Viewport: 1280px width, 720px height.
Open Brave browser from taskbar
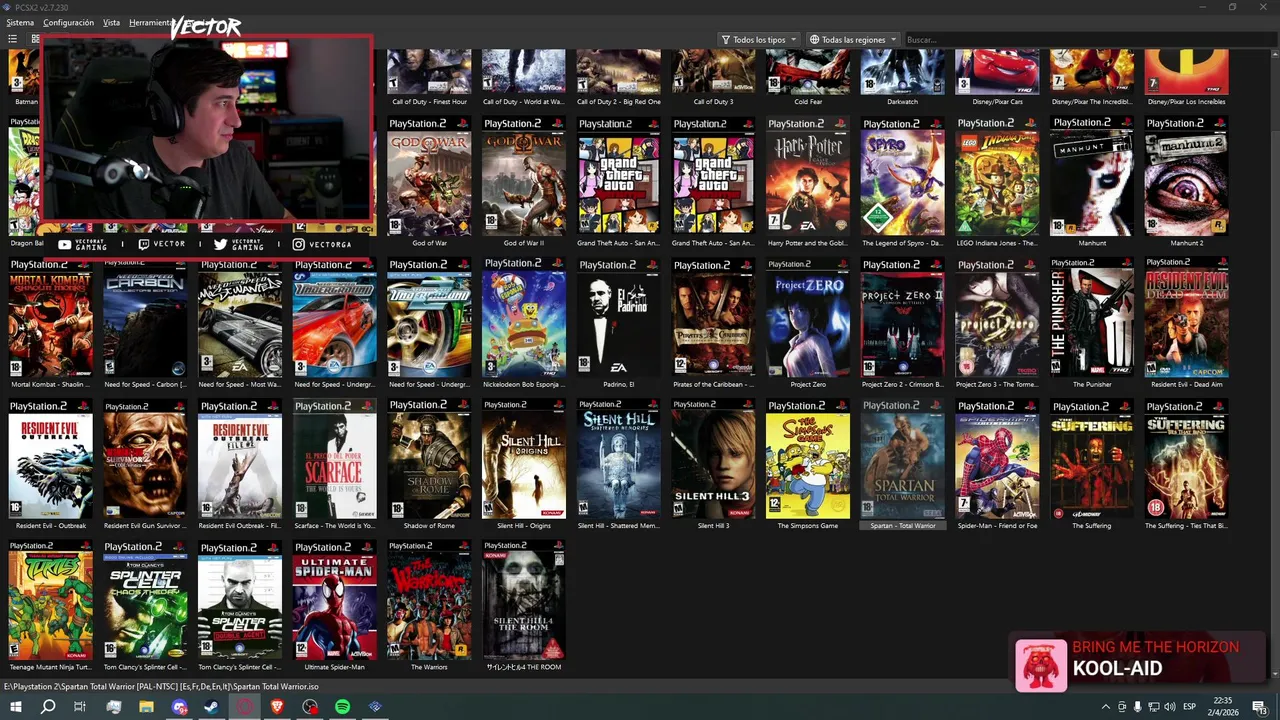pyautogui.click(x=277, y=707)
